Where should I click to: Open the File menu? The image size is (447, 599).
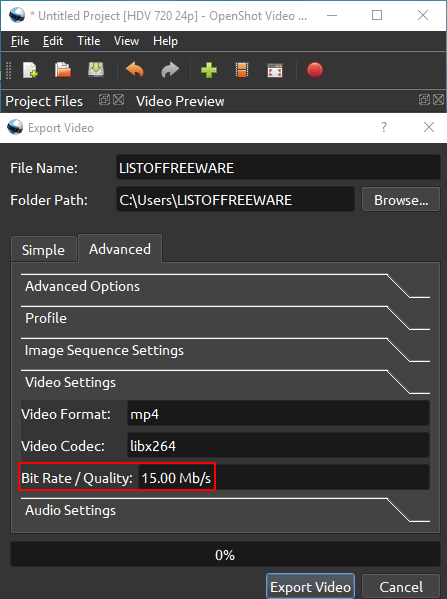tap(20, 41)
